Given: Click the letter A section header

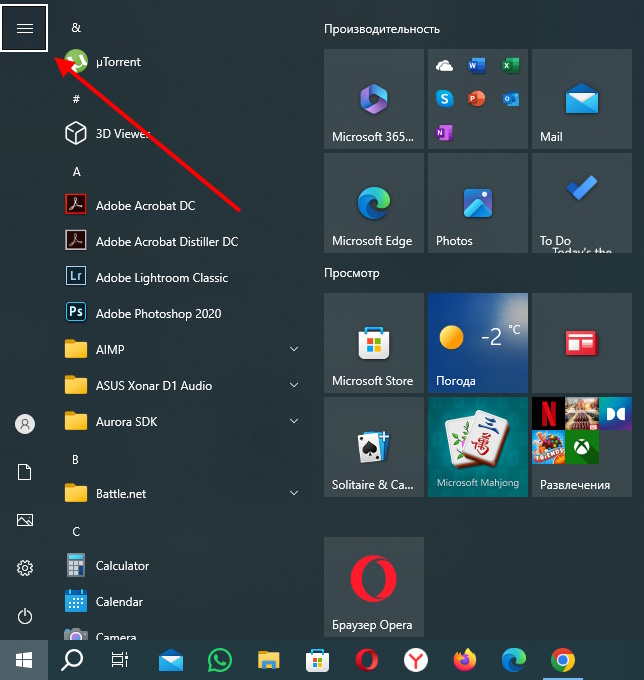Looking at the screenshot, I should pyautogui.click(x=76, y=172).
